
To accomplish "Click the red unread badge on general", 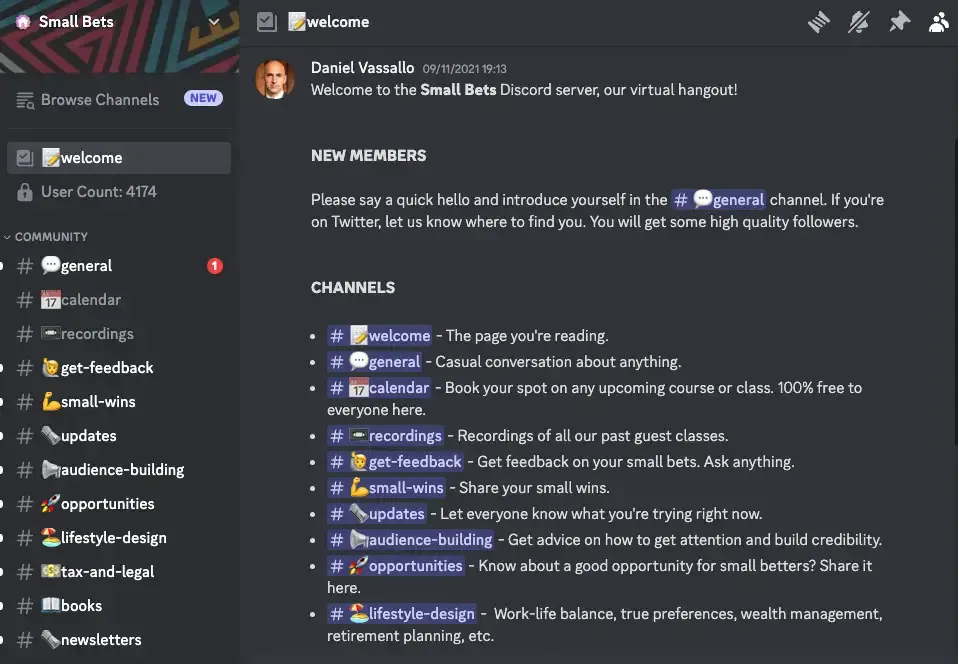I will 215,266.
